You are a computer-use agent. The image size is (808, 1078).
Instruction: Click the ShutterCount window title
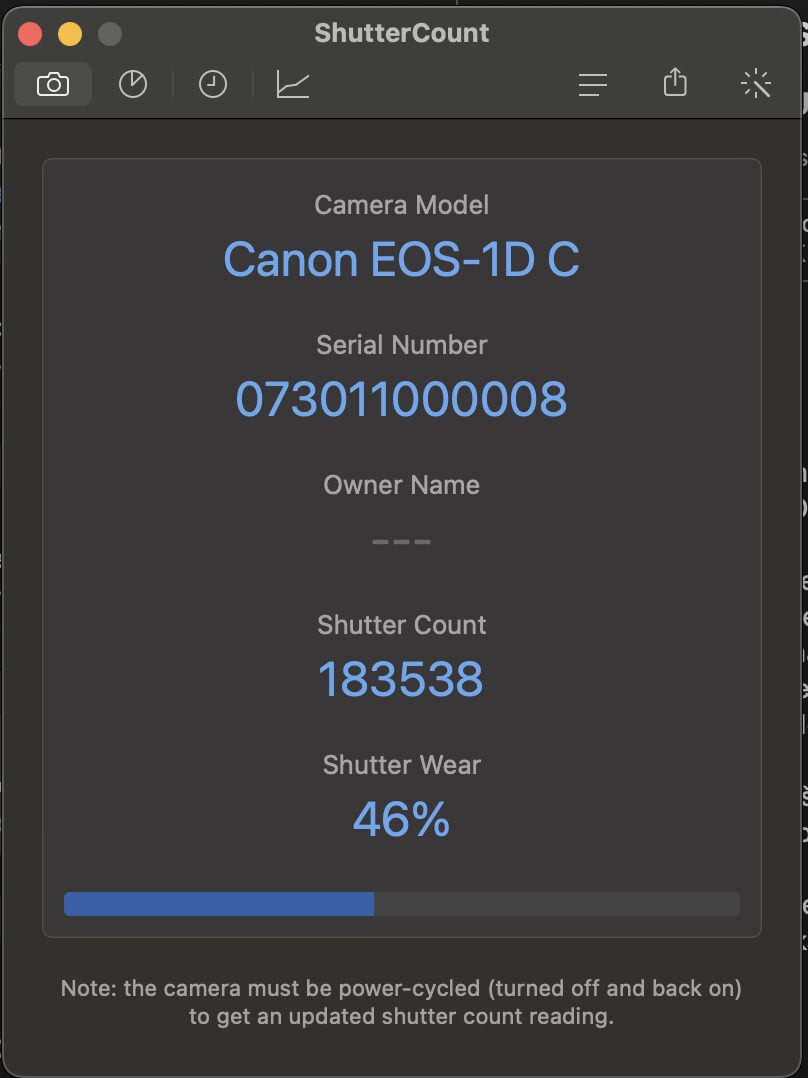coord(401,33)
